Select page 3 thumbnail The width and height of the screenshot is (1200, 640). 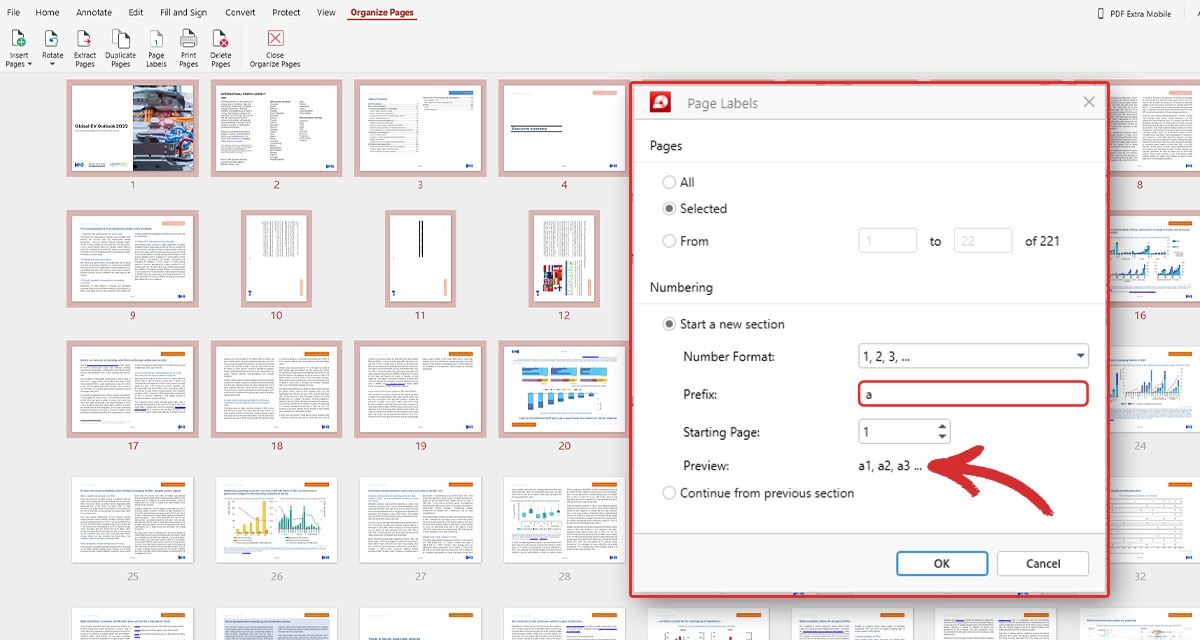(x=420, y=128)
